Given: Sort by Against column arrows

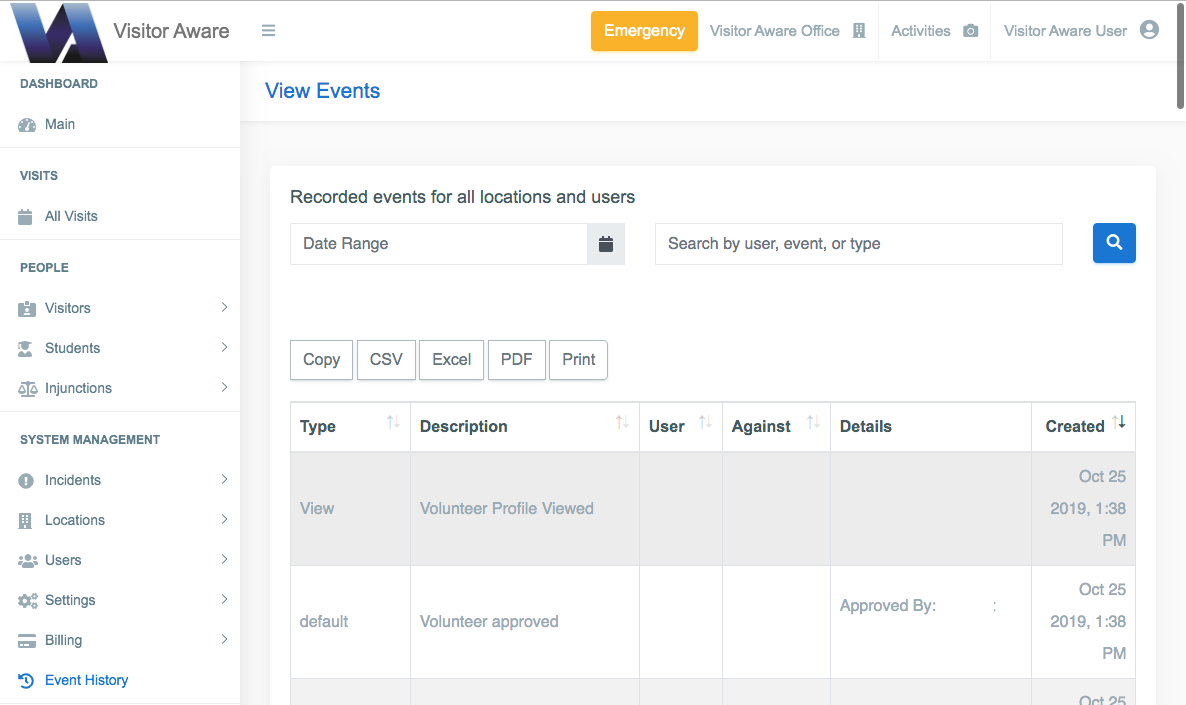Looking at the screenshot, I should click(x=813, y=422).
